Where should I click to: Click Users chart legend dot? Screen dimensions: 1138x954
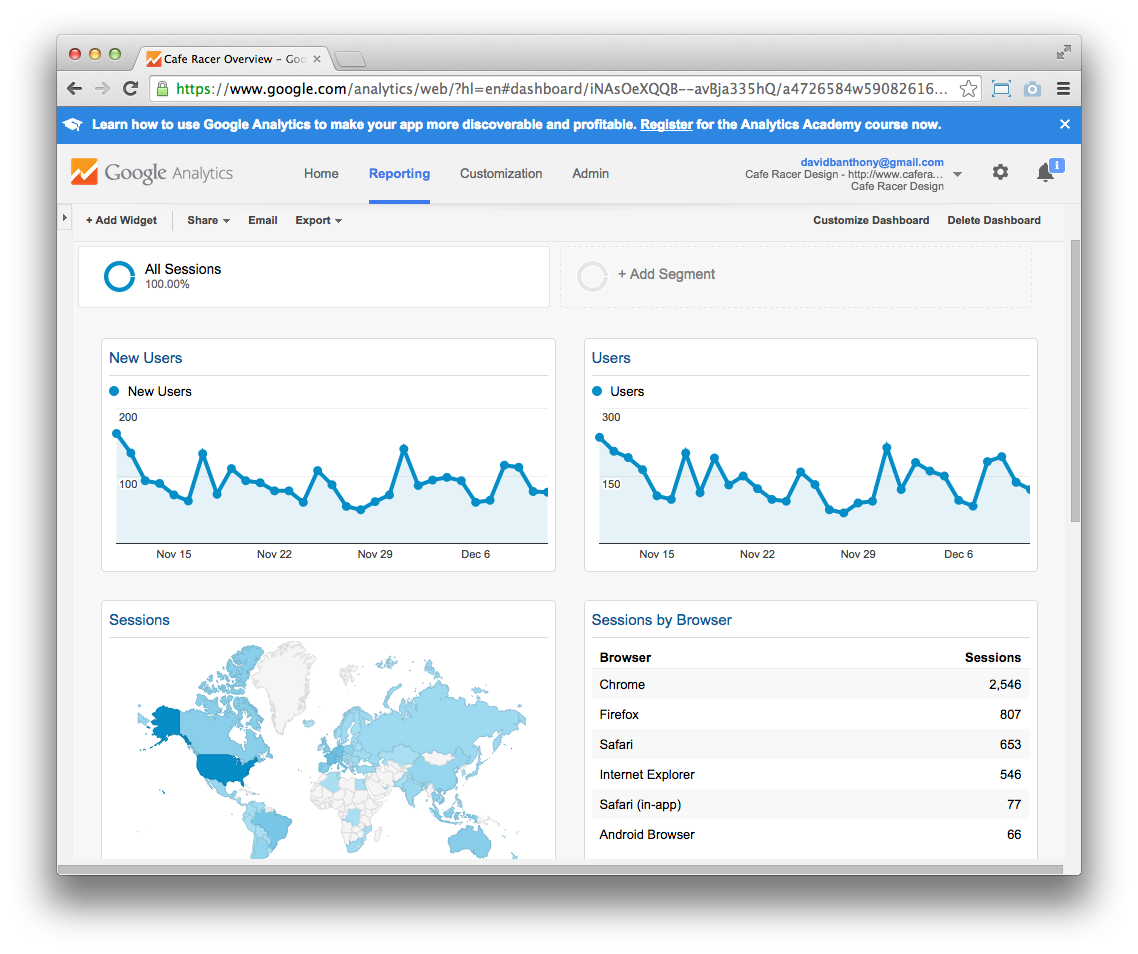597,391
